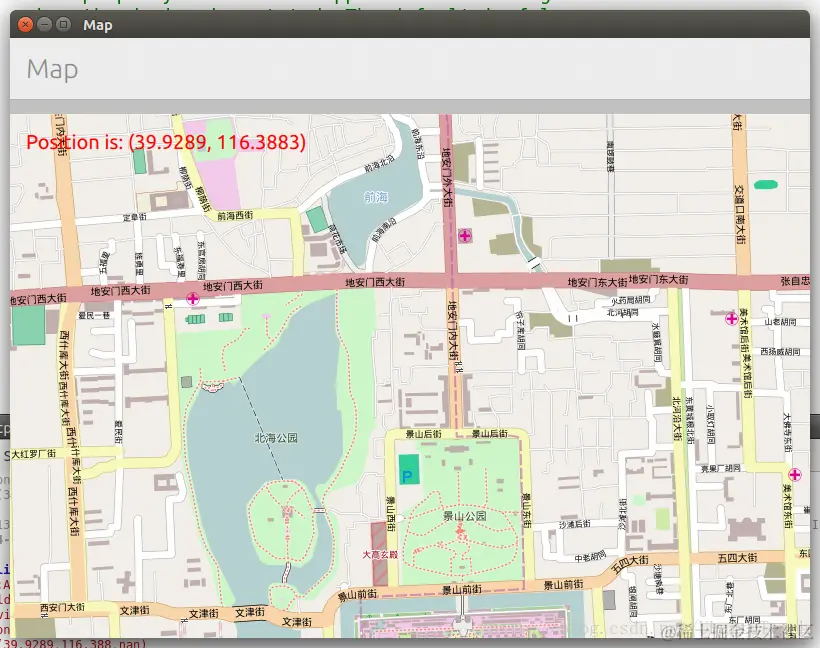The width and height of the screenshot is (820, 648).
Task: Click the hospital marker near 亮果厂胡同
Action: 795,474
